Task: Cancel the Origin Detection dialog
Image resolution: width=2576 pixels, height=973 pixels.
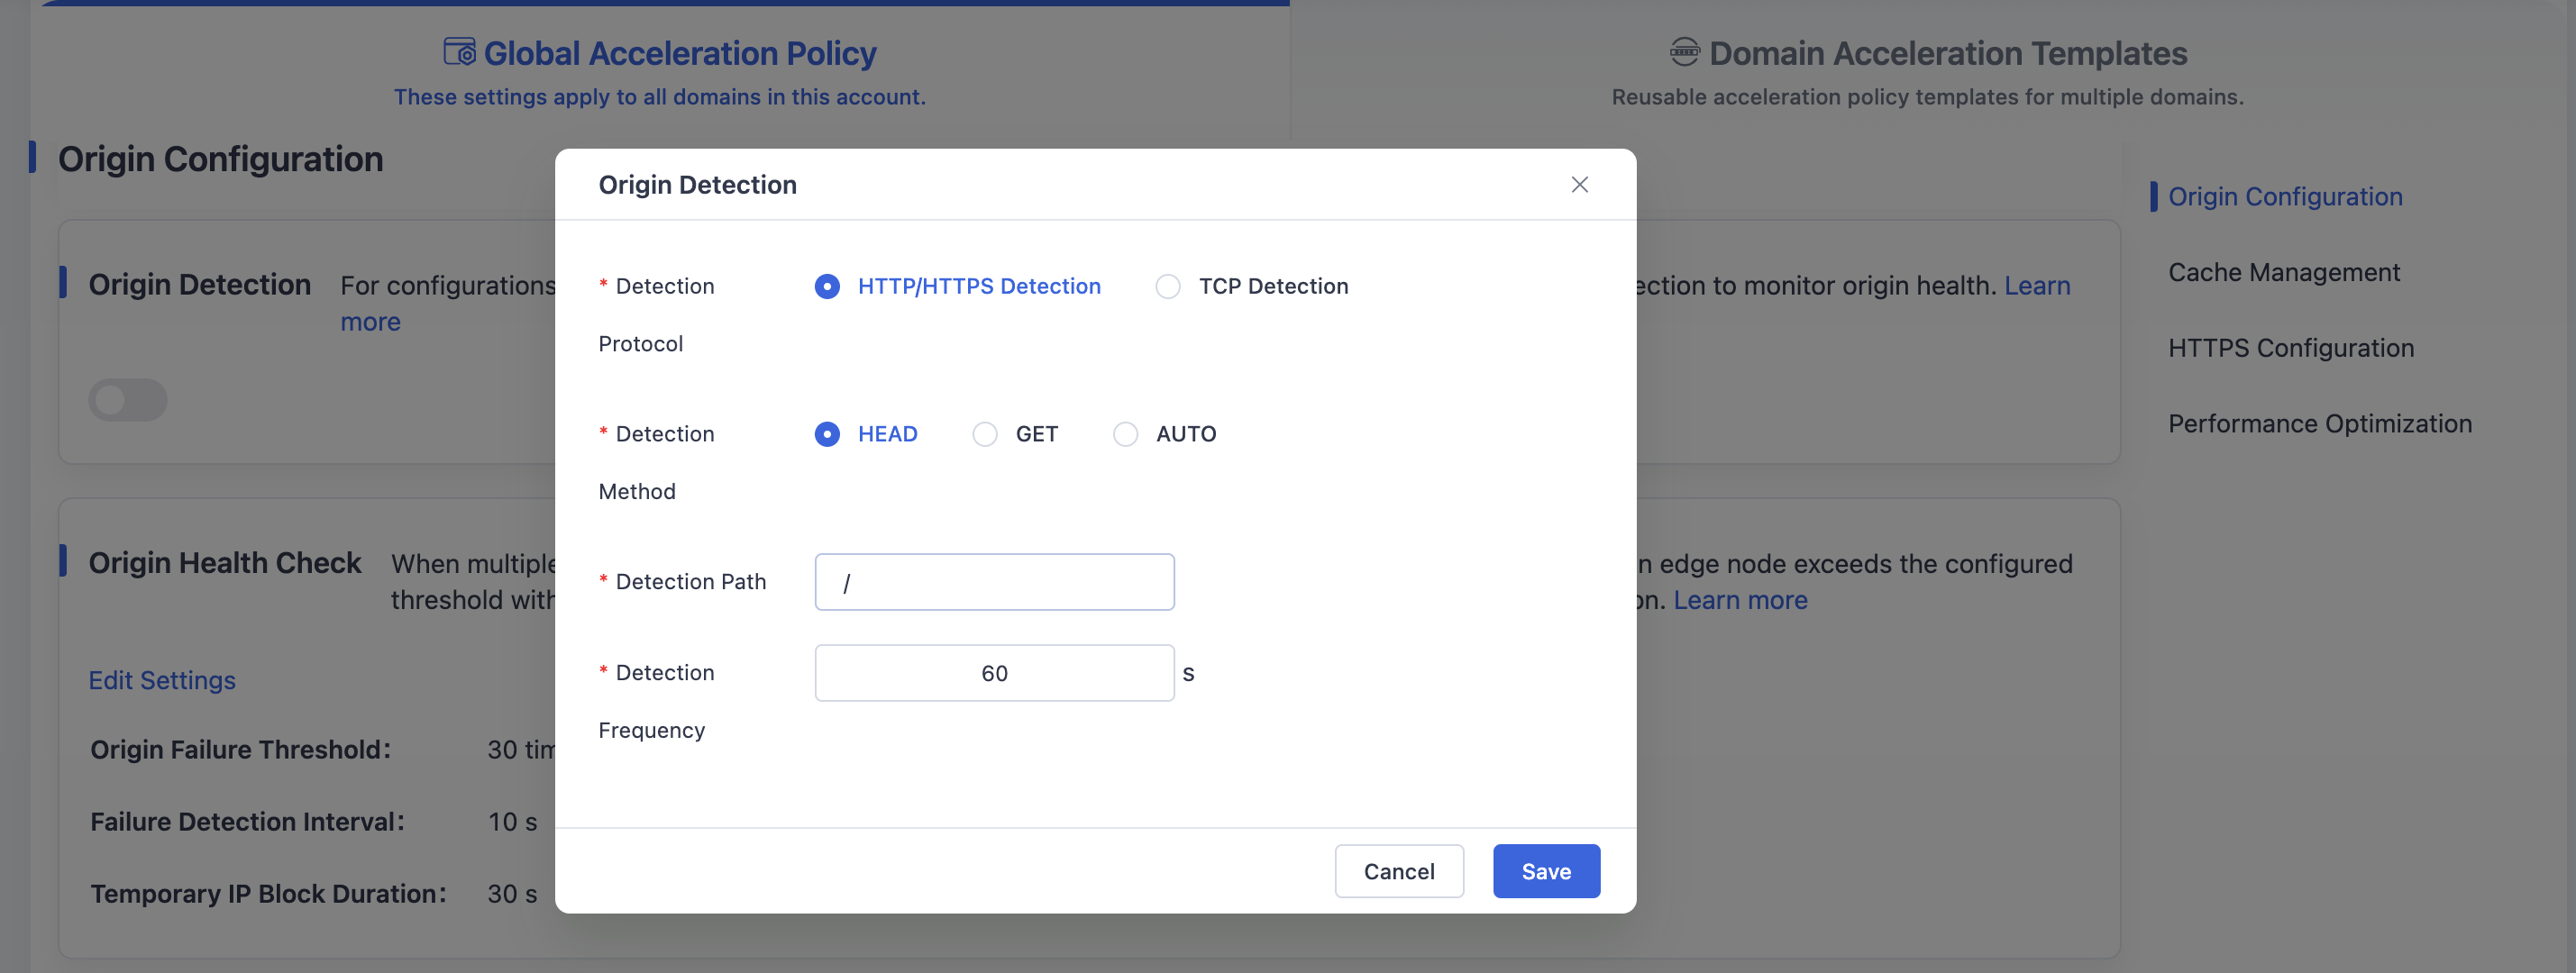Action: (1399, 871)
